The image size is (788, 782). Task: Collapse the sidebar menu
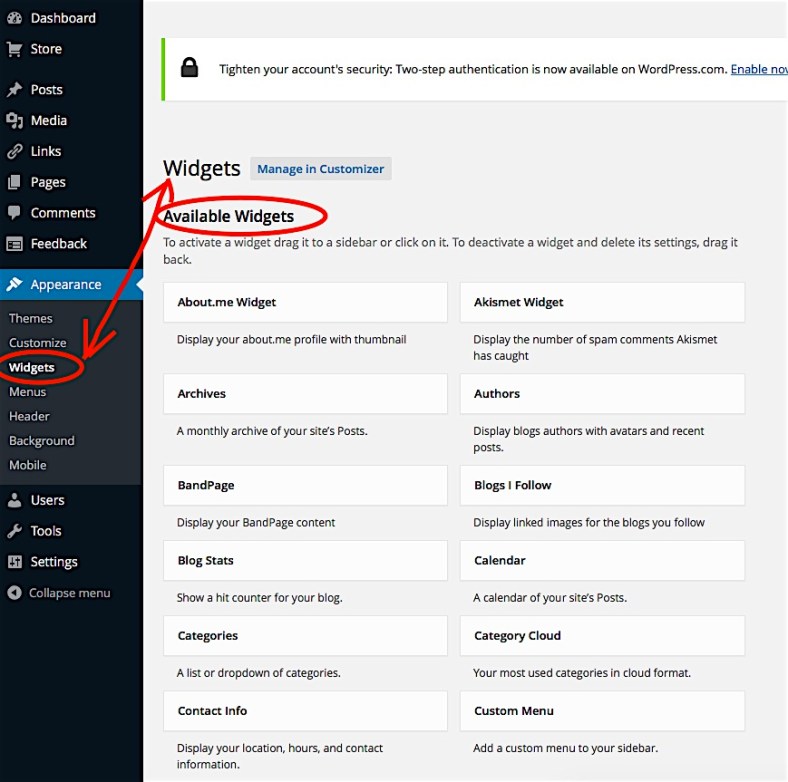pyautogui.click(x=58, y=593)
